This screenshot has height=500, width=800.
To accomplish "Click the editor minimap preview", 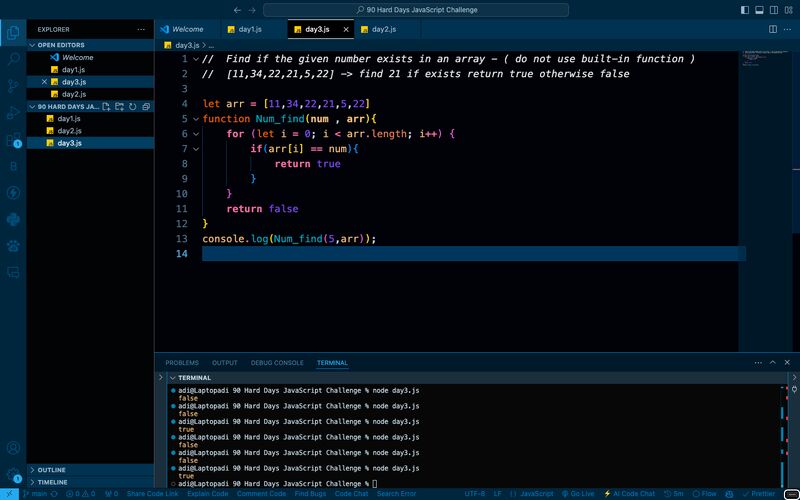I will pyautogui.click(x=765, y=58).
